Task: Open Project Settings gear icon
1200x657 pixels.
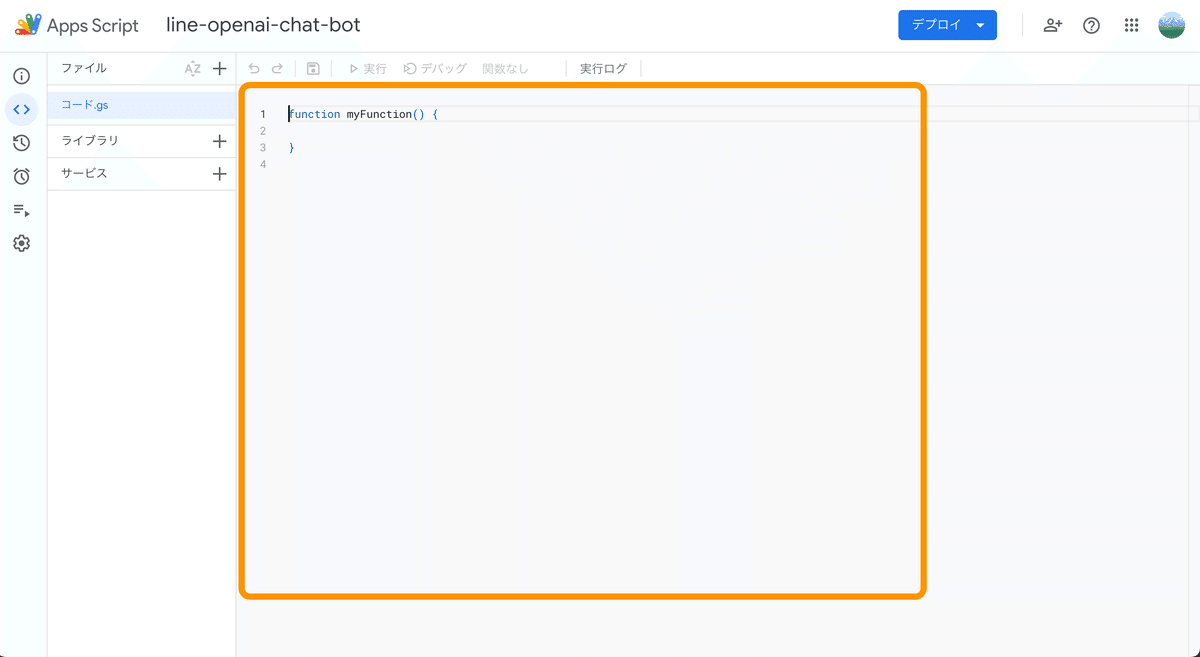Action: pos(21,243)
